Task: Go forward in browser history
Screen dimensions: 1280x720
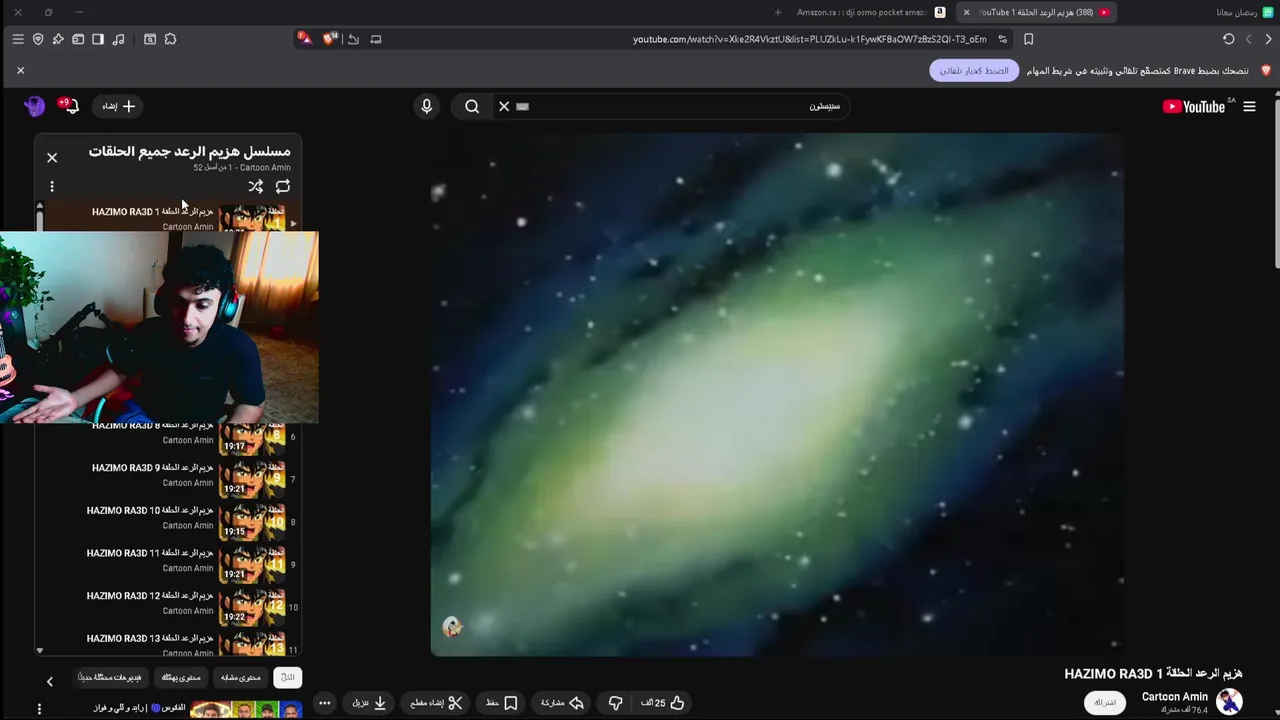Action: 1248,39
